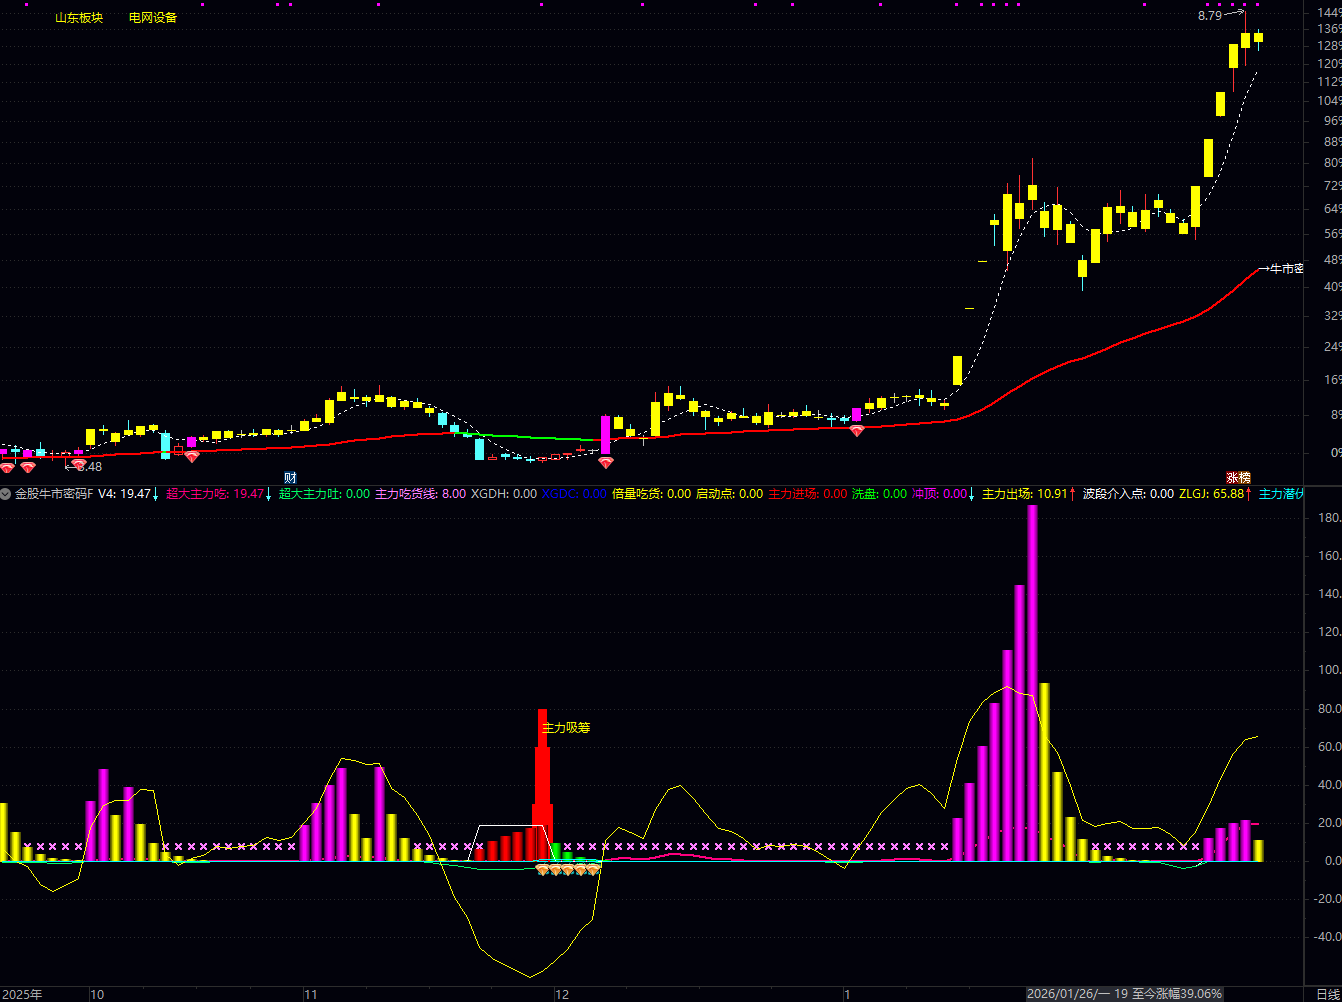Click the 2025年 time axis label
The height and width of the screenshot is (1002, 1342).
21,994
